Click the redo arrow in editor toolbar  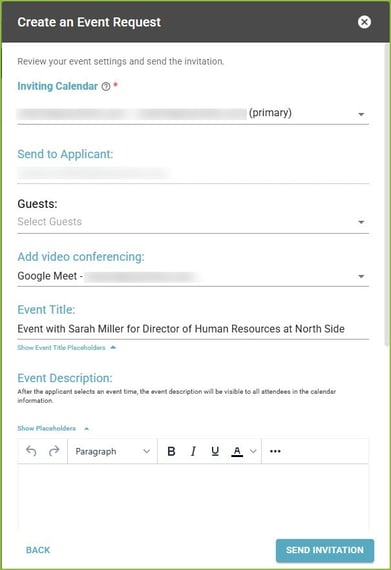point(54,451)
